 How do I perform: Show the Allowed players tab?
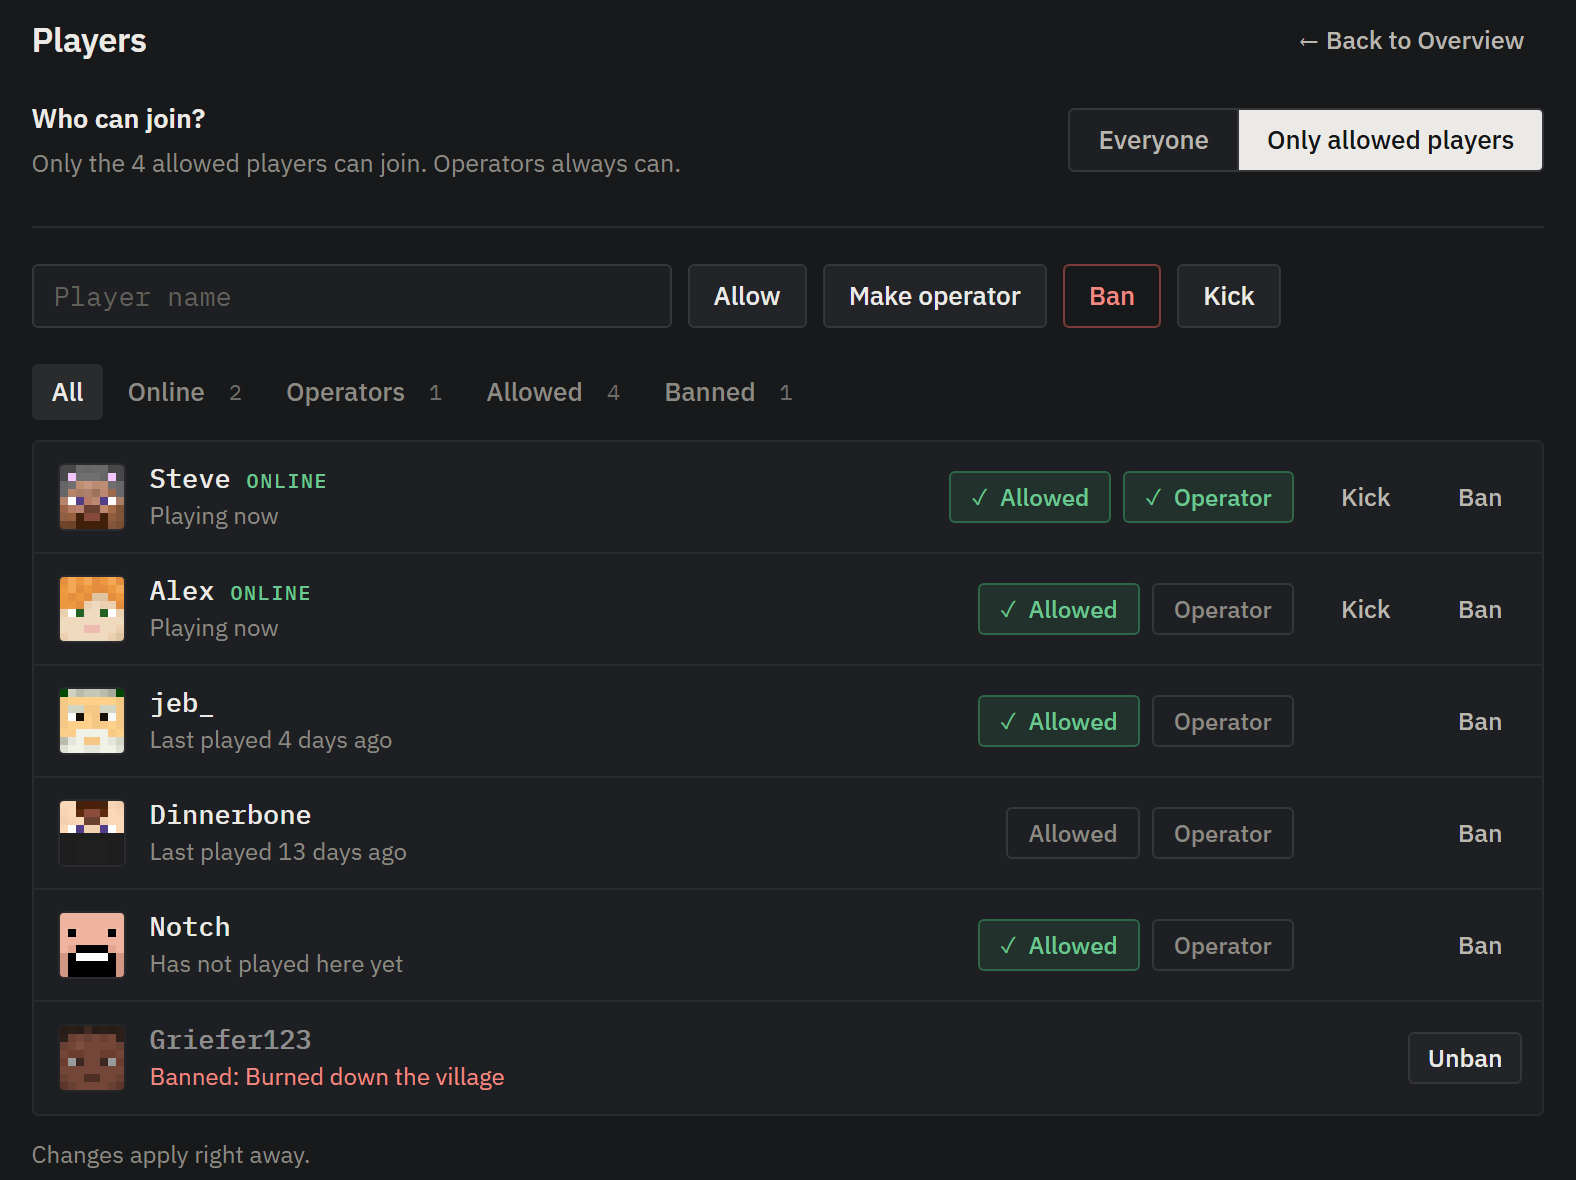(553, 392)
